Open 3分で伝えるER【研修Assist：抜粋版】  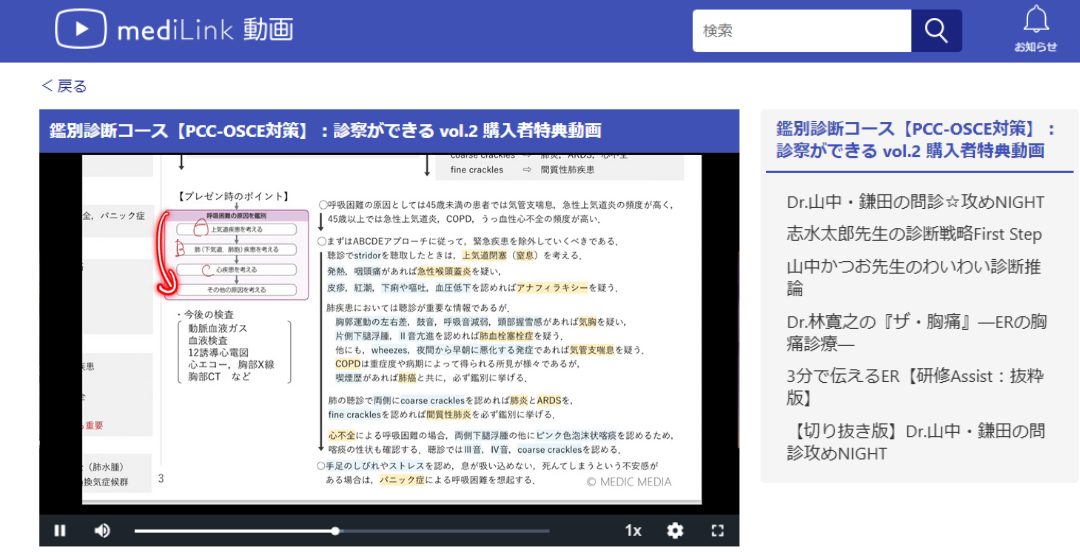coord(915,387)
